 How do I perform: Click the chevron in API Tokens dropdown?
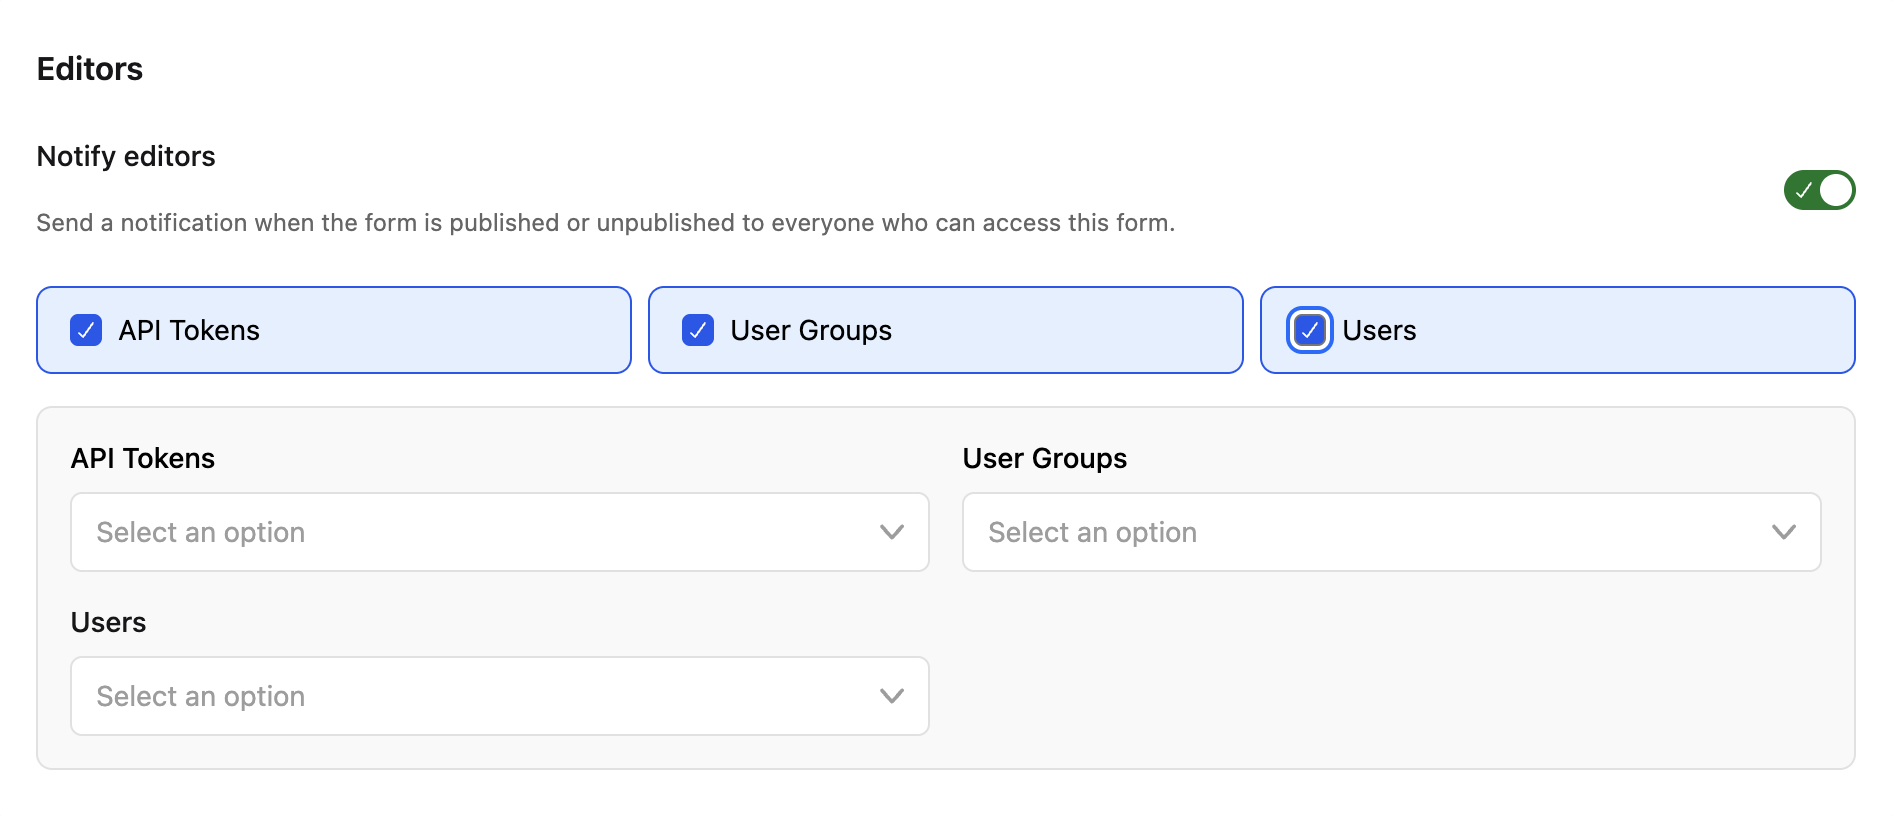(892, 532)
